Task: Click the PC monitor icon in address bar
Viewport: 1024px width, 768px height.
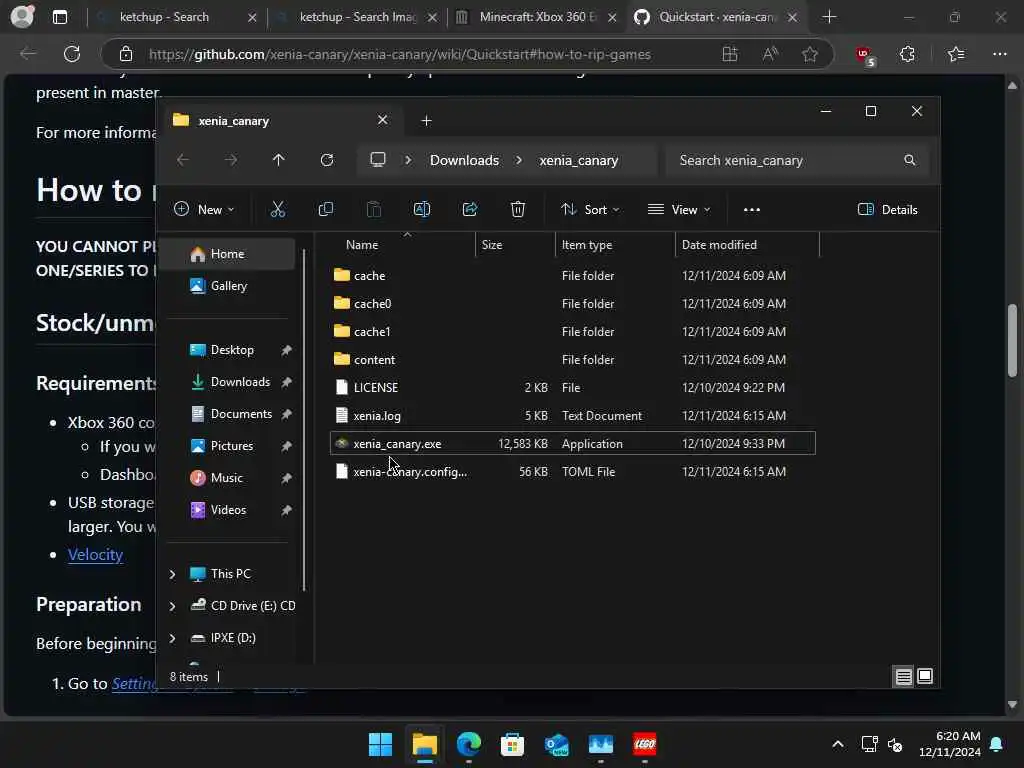Action: click(378, 159)
